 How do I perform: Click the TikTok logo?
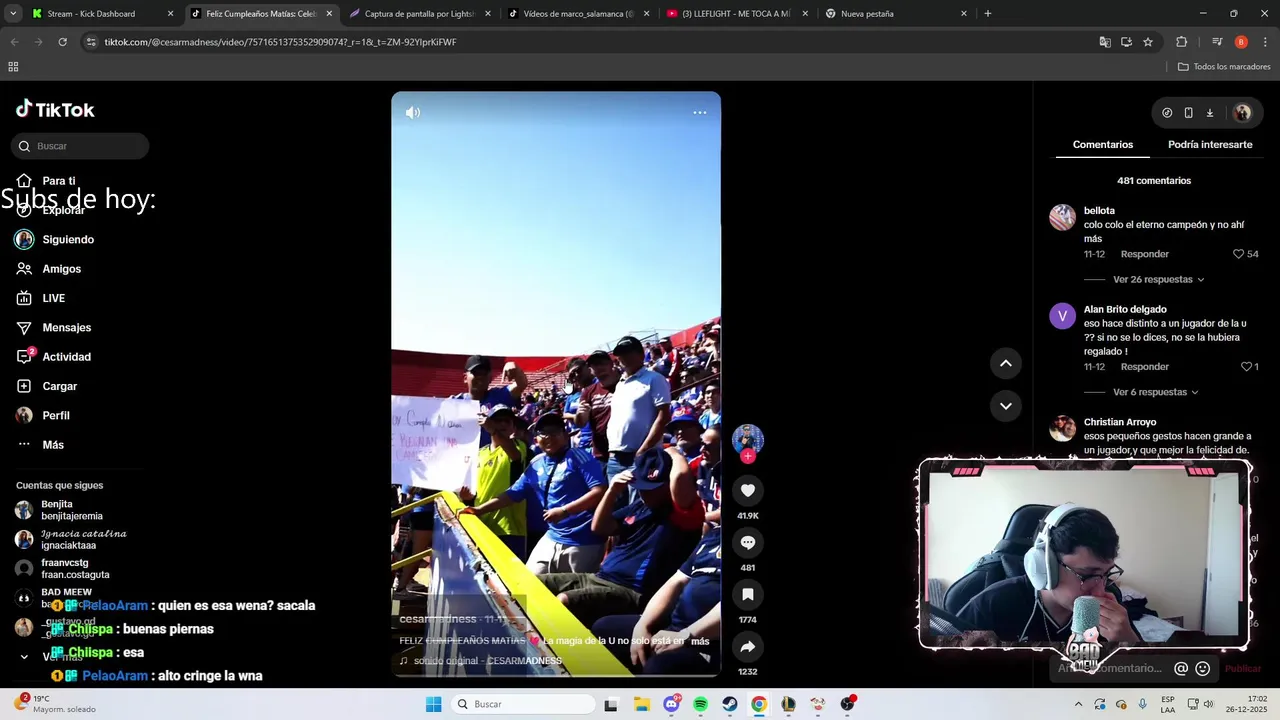point(55,110)
